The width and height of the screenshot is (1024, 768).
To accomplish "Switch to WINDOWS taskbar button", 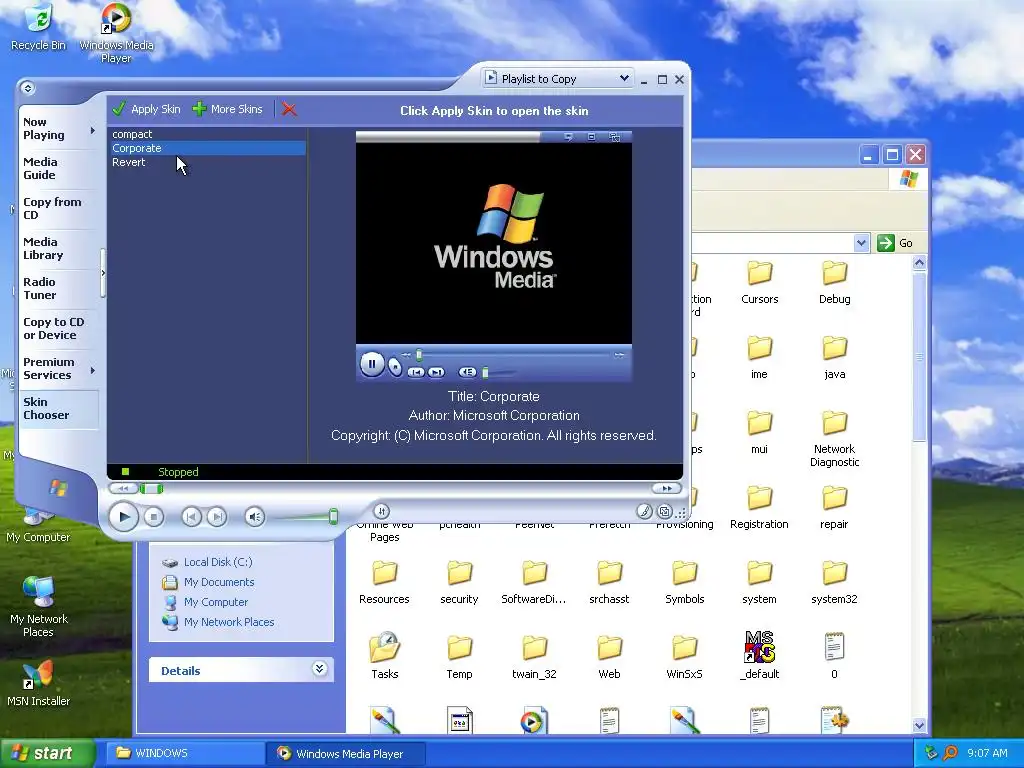I will [x=185, y=753].
